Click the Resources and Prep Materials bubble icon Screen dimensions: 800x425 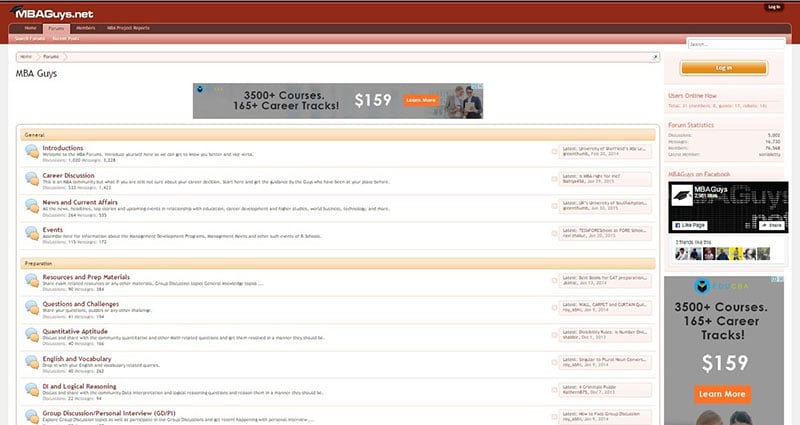coord(32,281)
